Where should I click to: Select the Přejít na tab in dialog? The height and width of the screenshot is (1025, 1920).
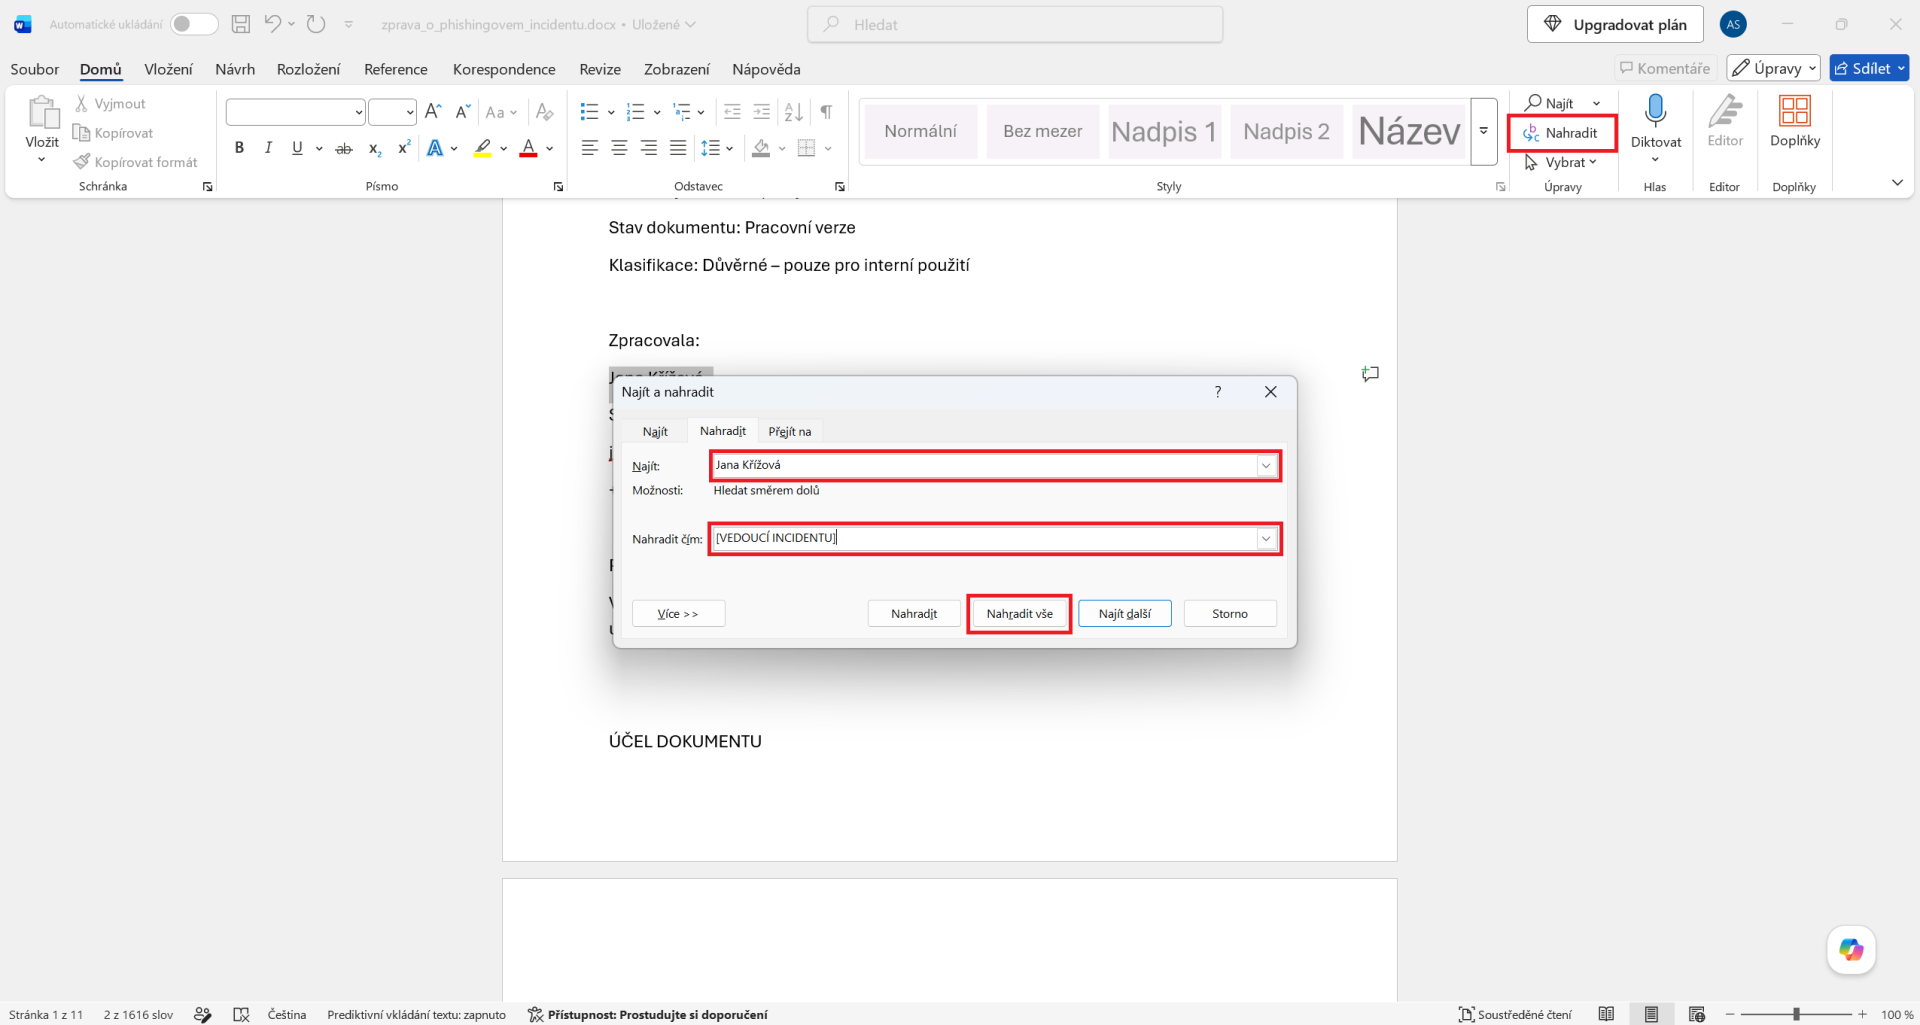[790, 431]
